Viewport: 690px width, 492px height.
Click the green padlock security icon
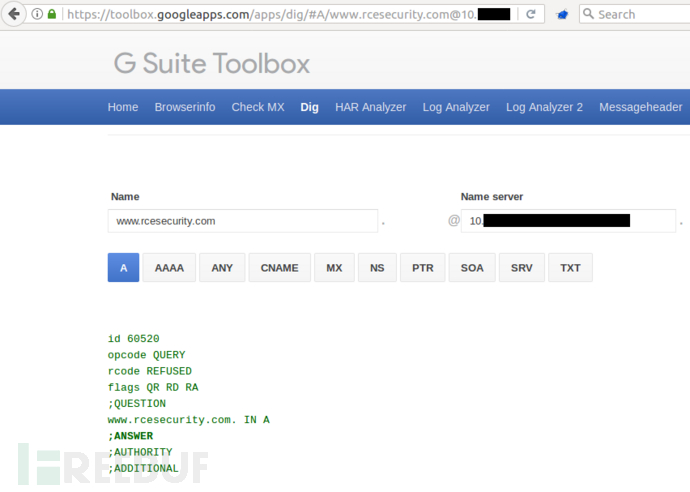click(x=52, y=14)
